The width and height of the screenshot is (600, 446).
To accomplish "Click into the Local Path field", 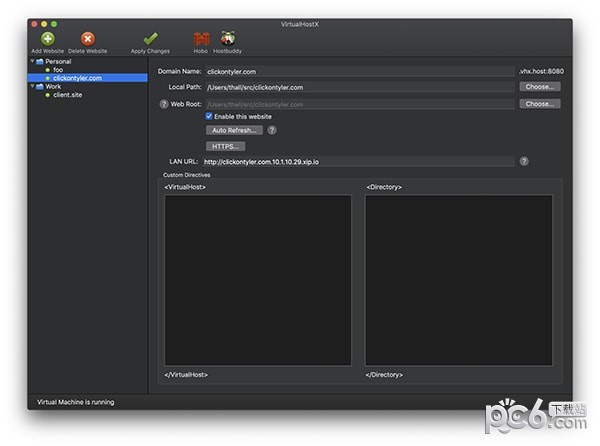I will coord(360,87).
